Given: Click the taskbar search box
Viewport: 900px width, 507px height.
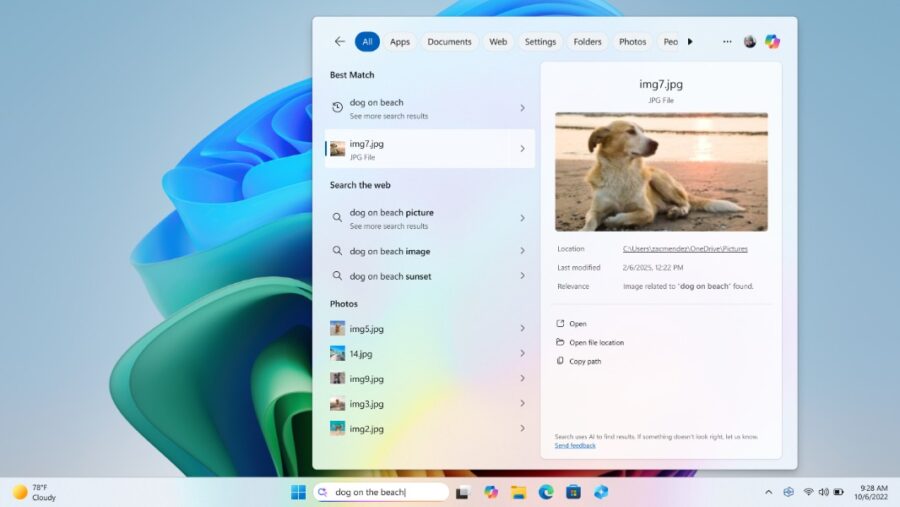Looking at the screenshot, I should tap(381, 492).
